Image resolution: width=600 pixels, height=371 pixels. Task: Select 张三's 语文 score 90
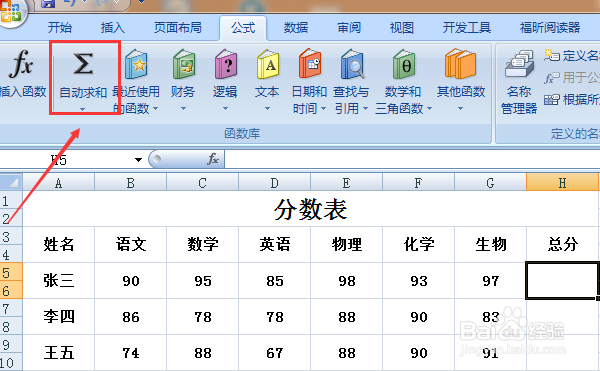pos(130,281)
